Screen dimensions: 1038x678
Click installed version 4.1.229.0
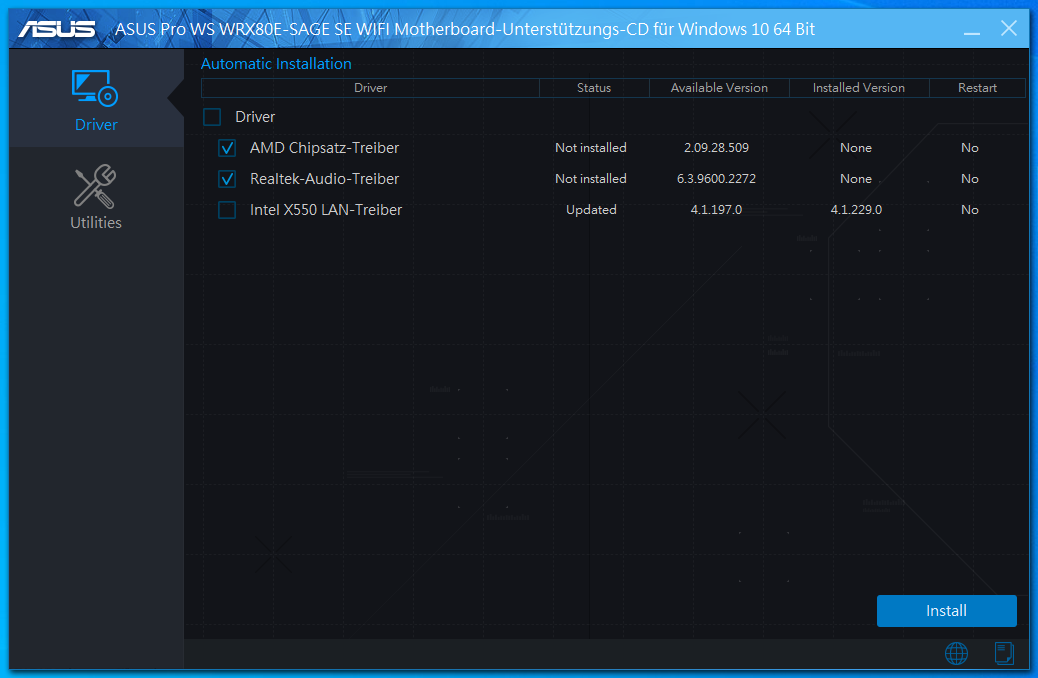(x=856, y=210)
